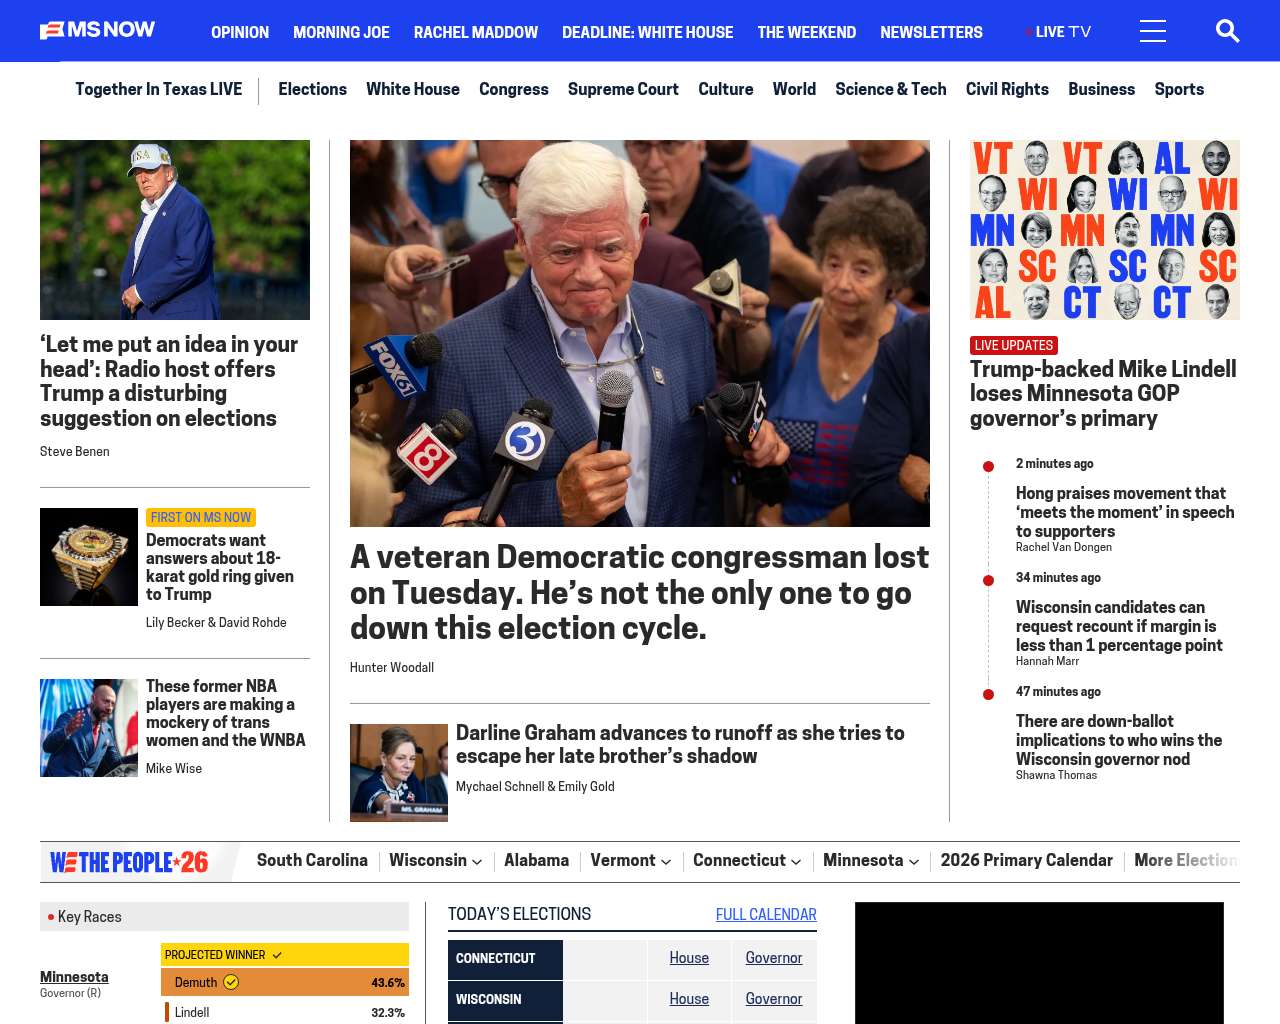Go to Culture section

point(726,89)
